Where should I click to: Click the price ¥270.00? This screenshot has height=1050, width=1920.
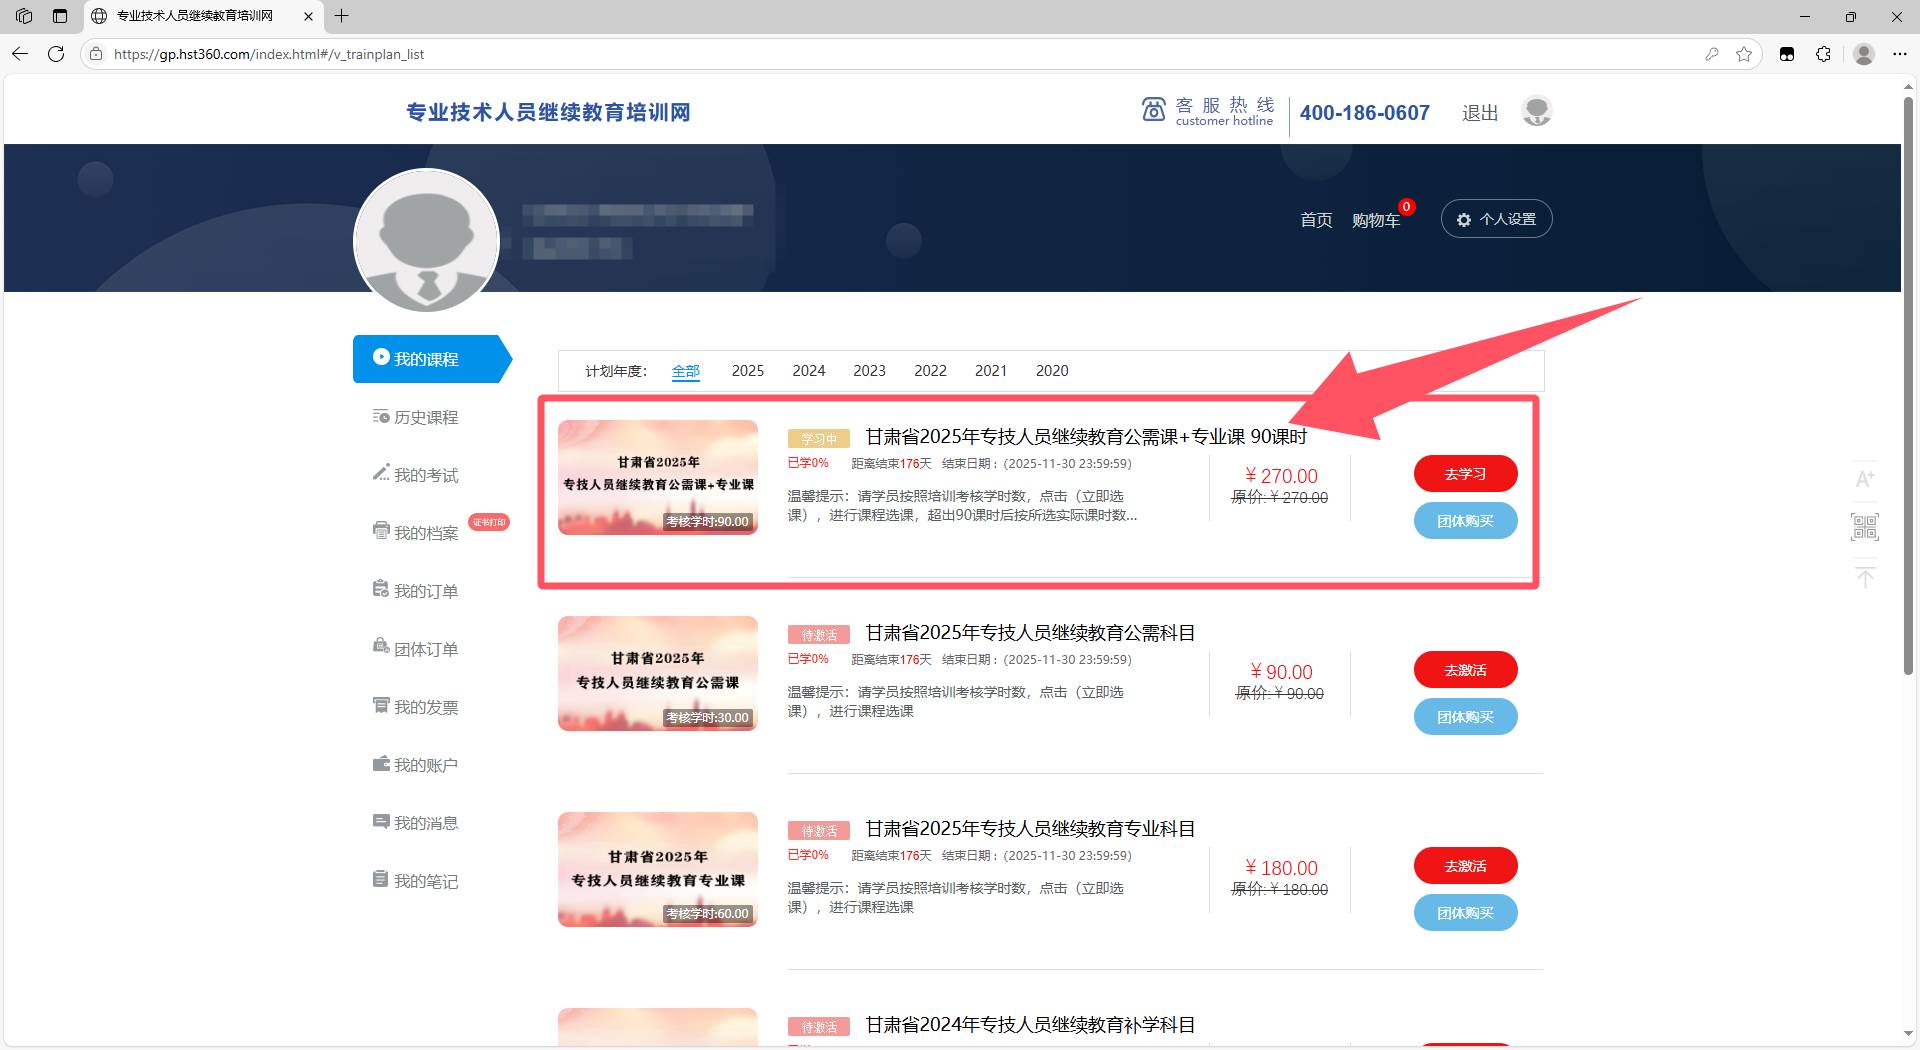(1280, 476)
